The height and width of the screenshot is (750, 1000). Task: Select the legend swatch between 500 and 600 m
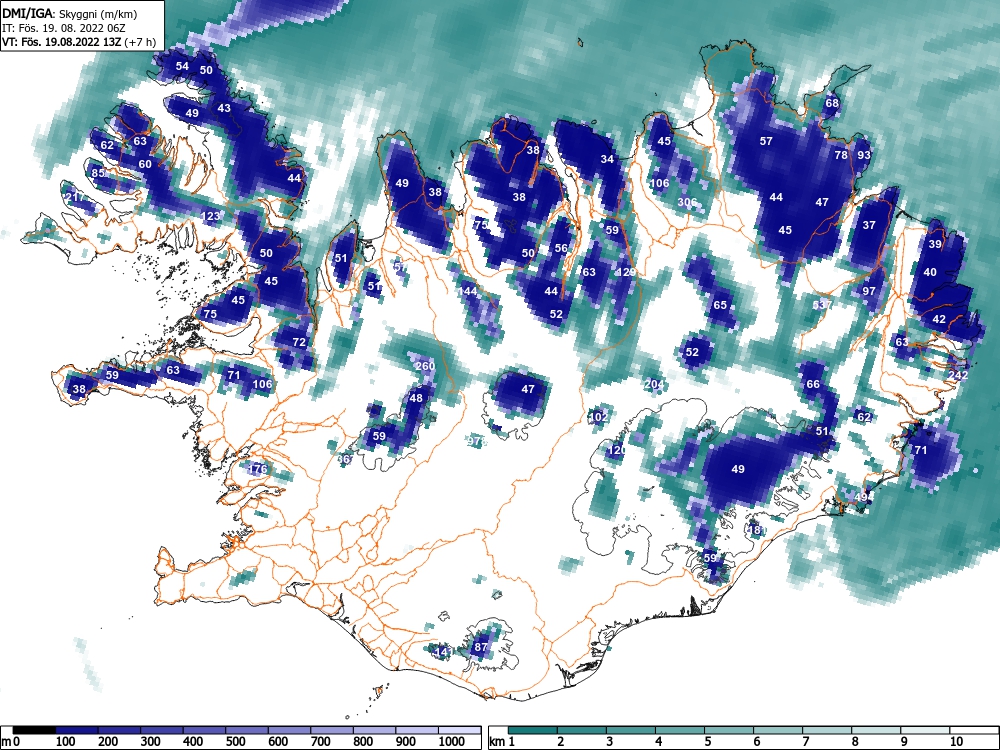[x=247, y=730]
